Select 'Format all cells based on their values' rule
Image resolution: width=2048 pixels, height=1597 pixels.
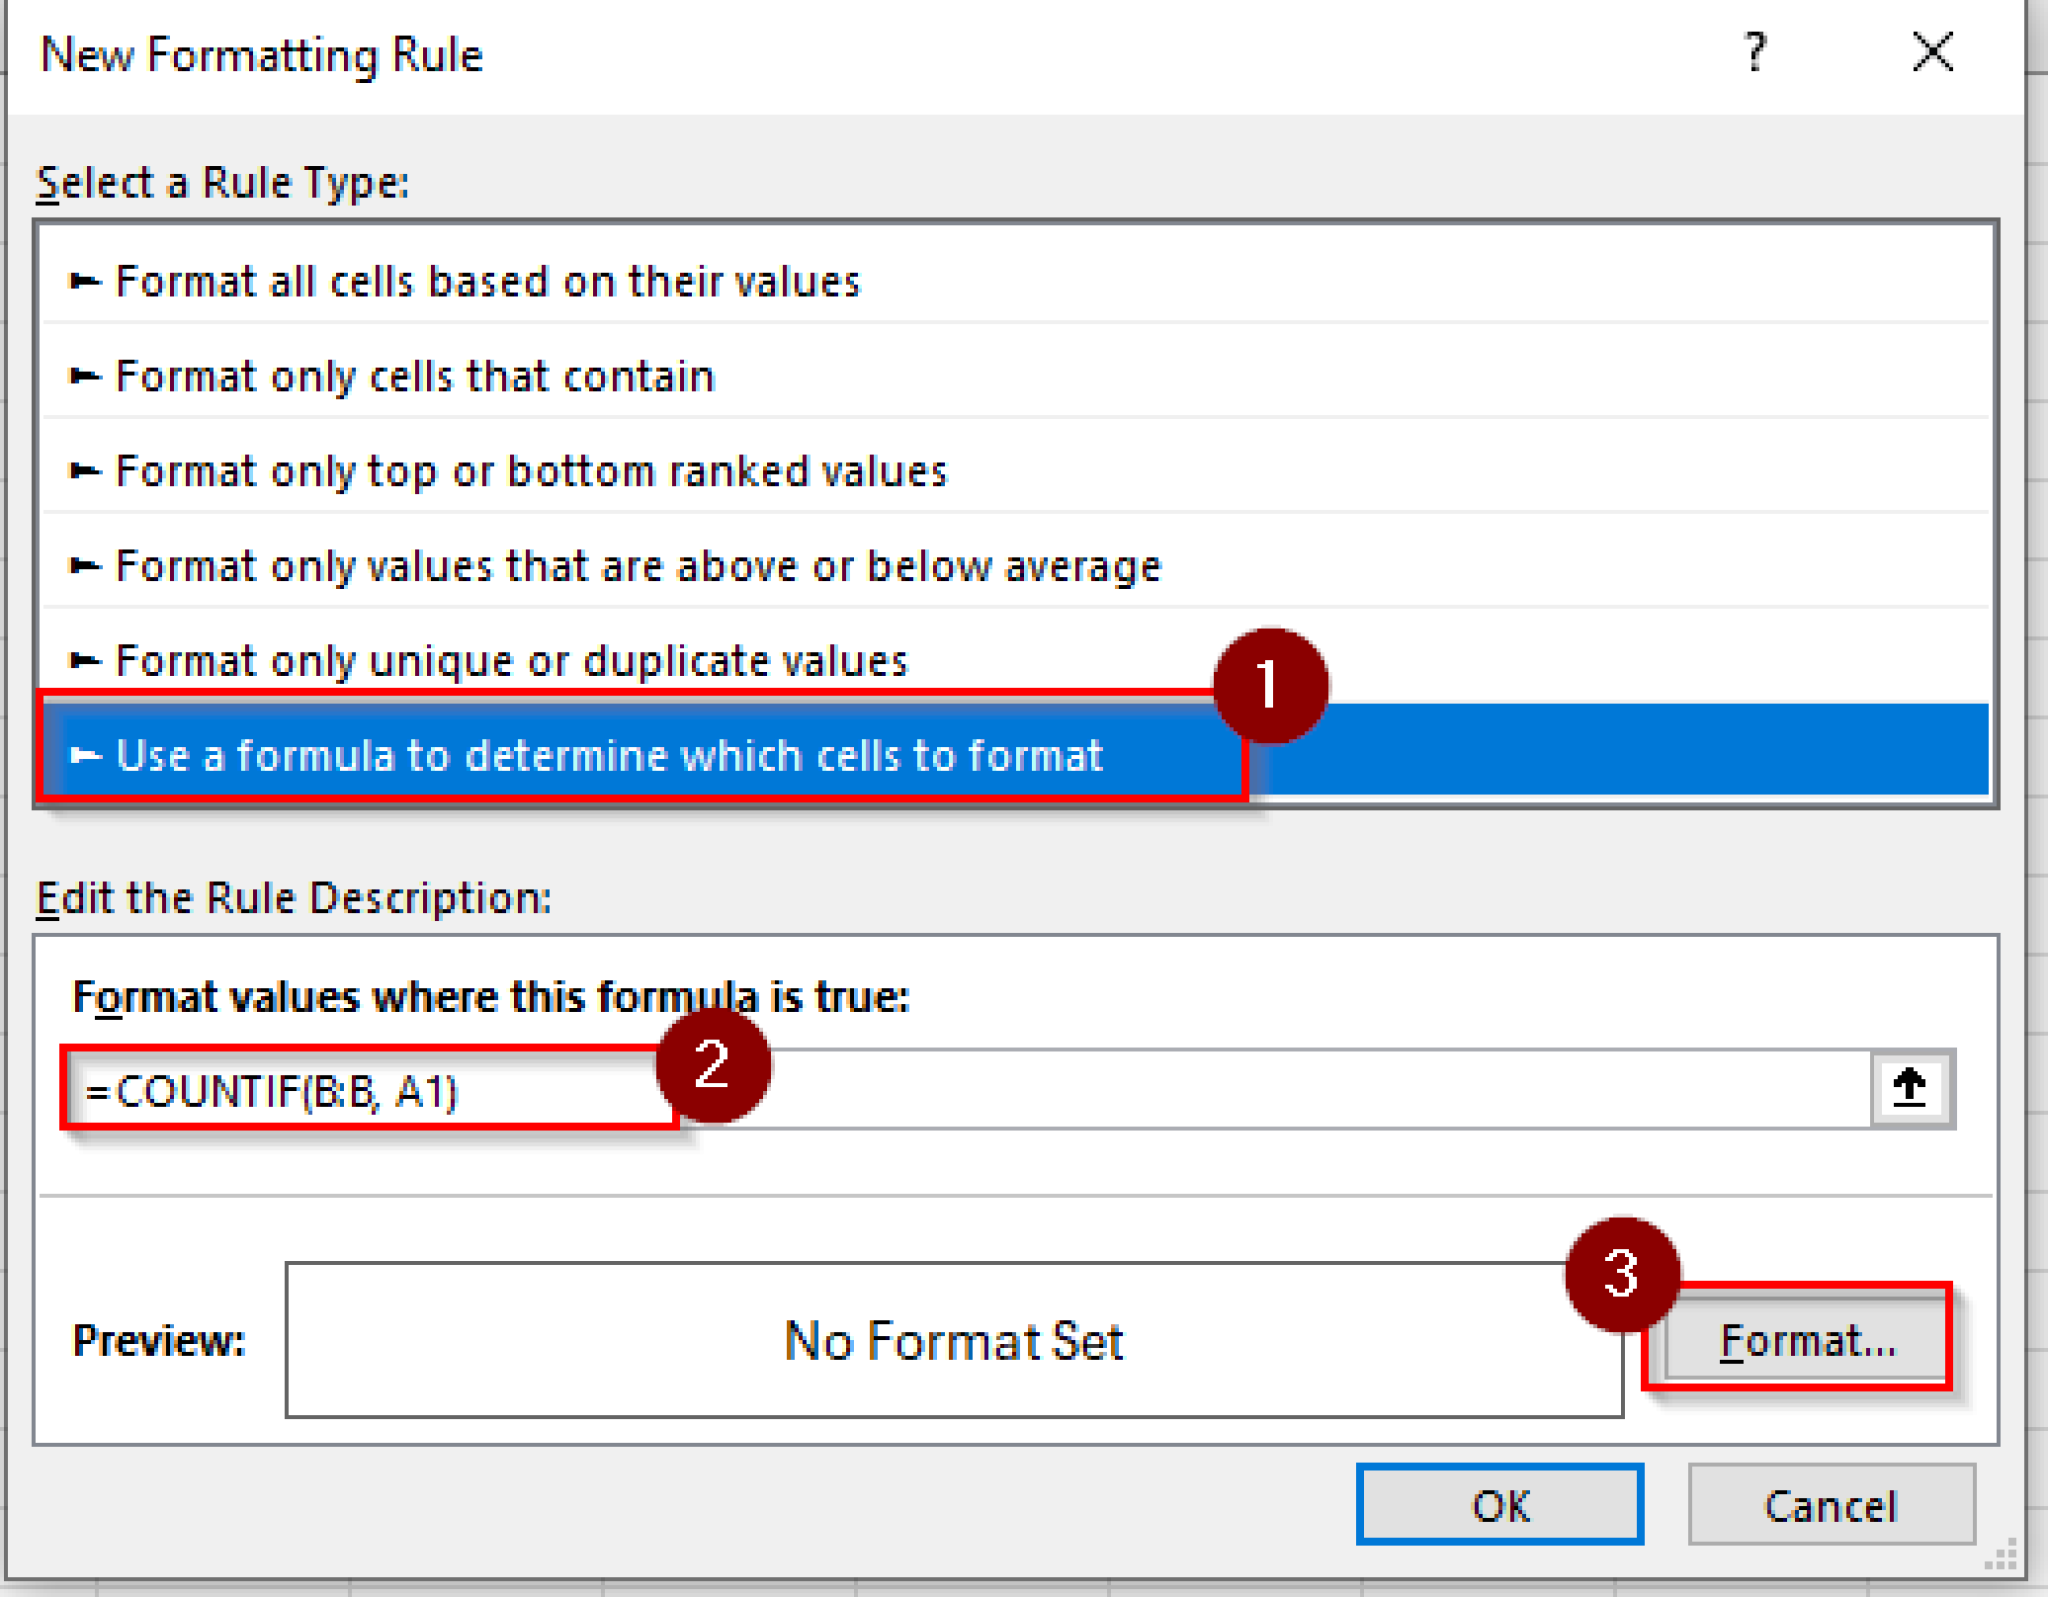coord(488,281)
